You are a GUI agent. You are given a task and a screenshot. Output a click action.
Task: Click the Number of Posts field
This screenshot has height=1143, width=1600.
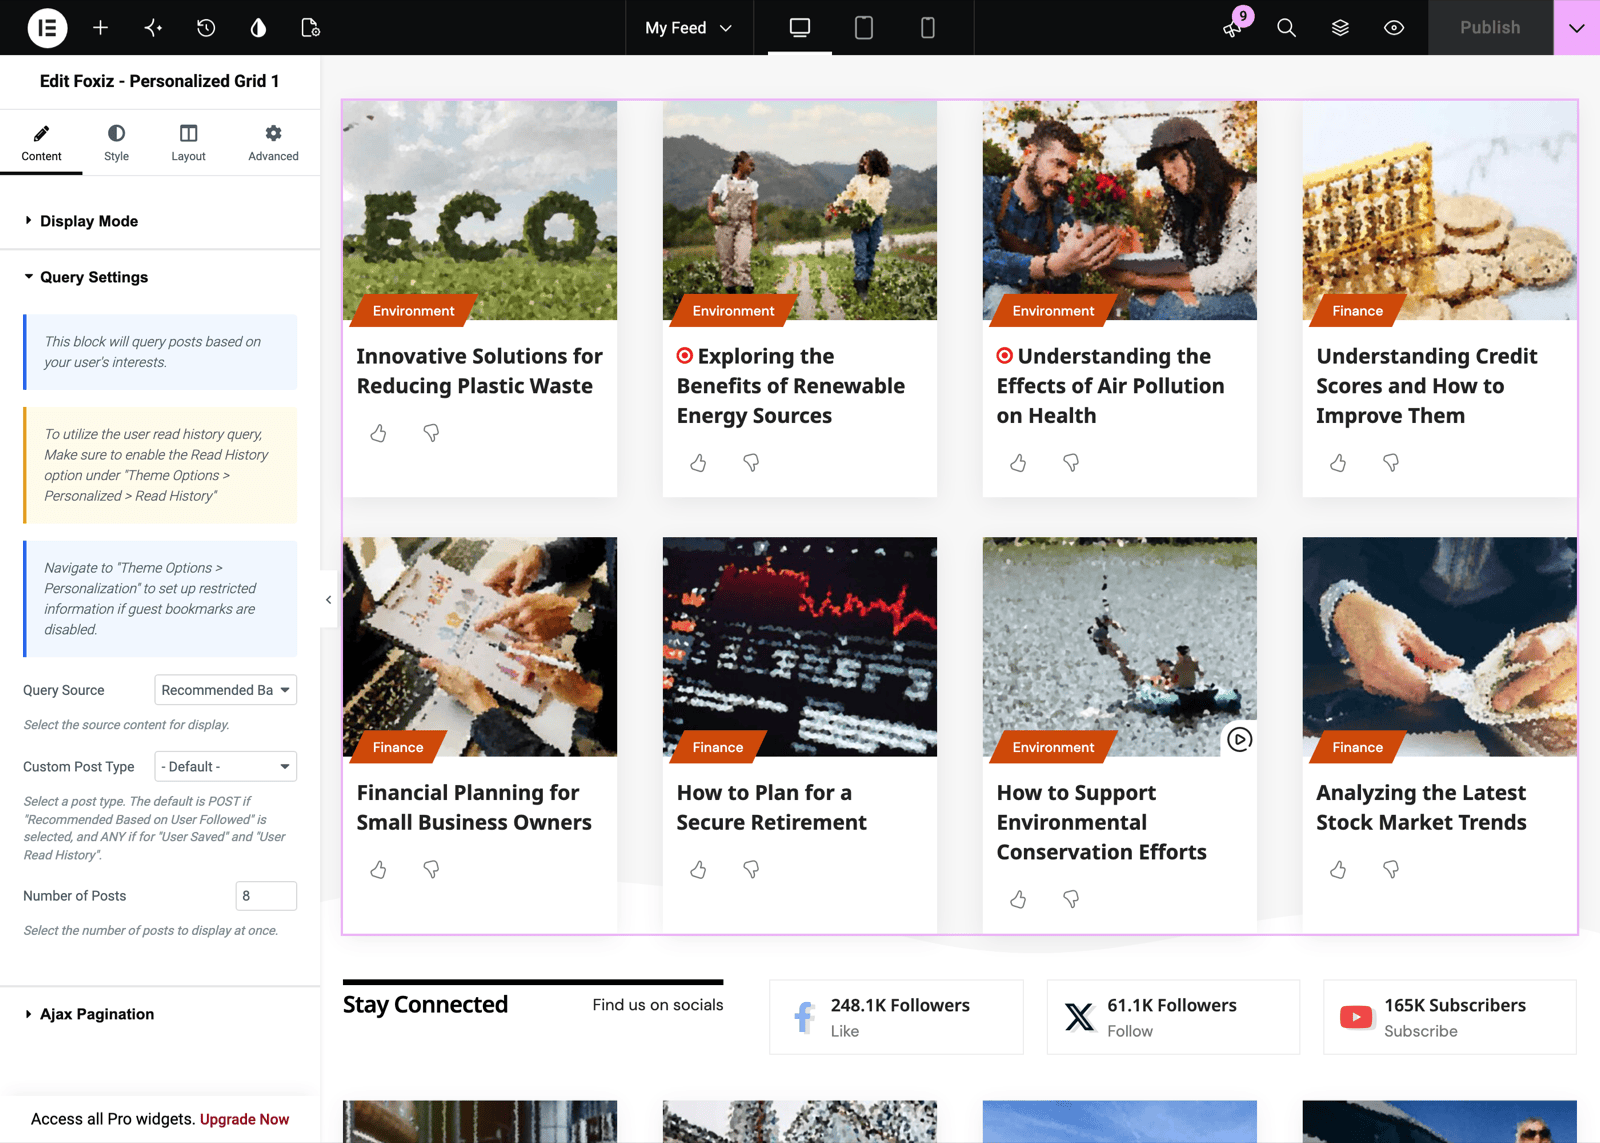[x=266, y=896]
